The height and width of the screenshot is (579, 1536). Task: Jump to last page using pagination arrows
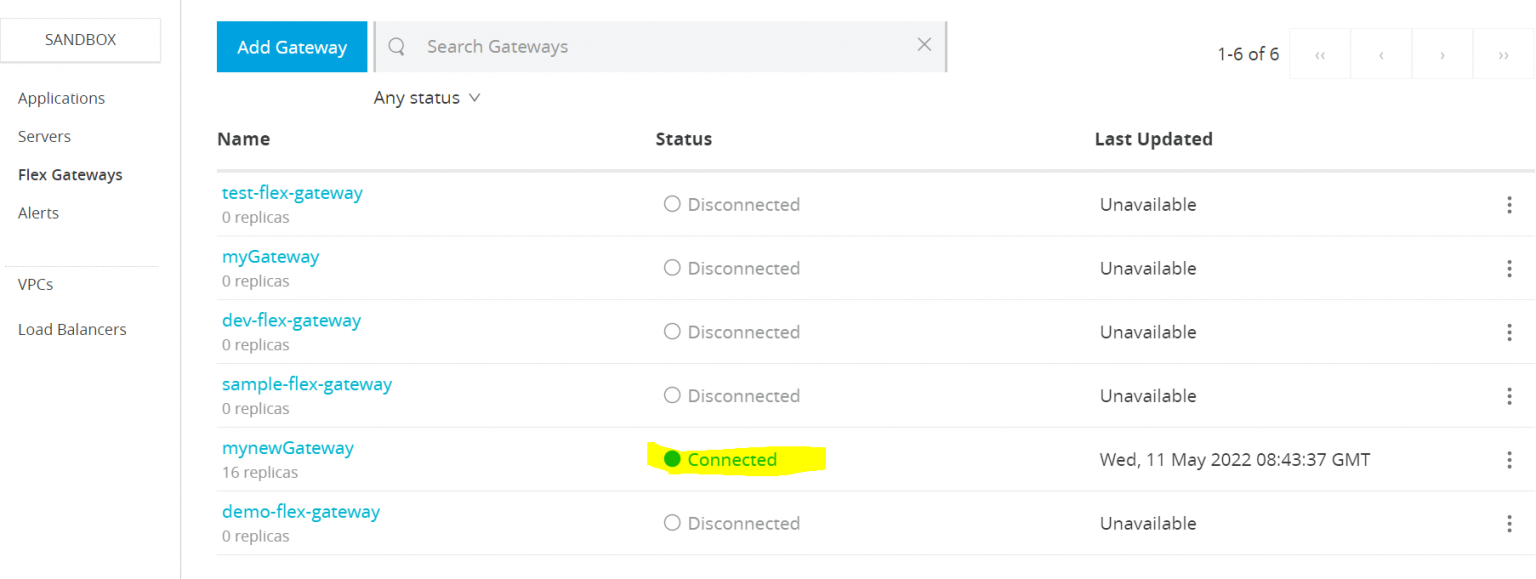pos(1503,54)
